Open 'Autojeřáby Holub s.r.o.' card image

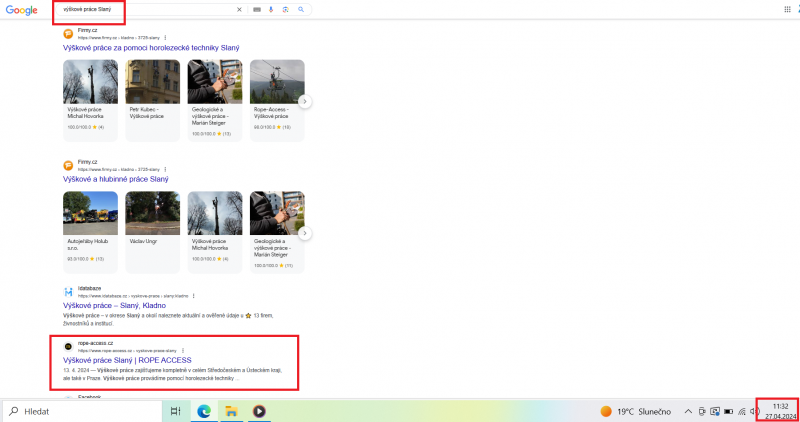[x=90, y=213]
